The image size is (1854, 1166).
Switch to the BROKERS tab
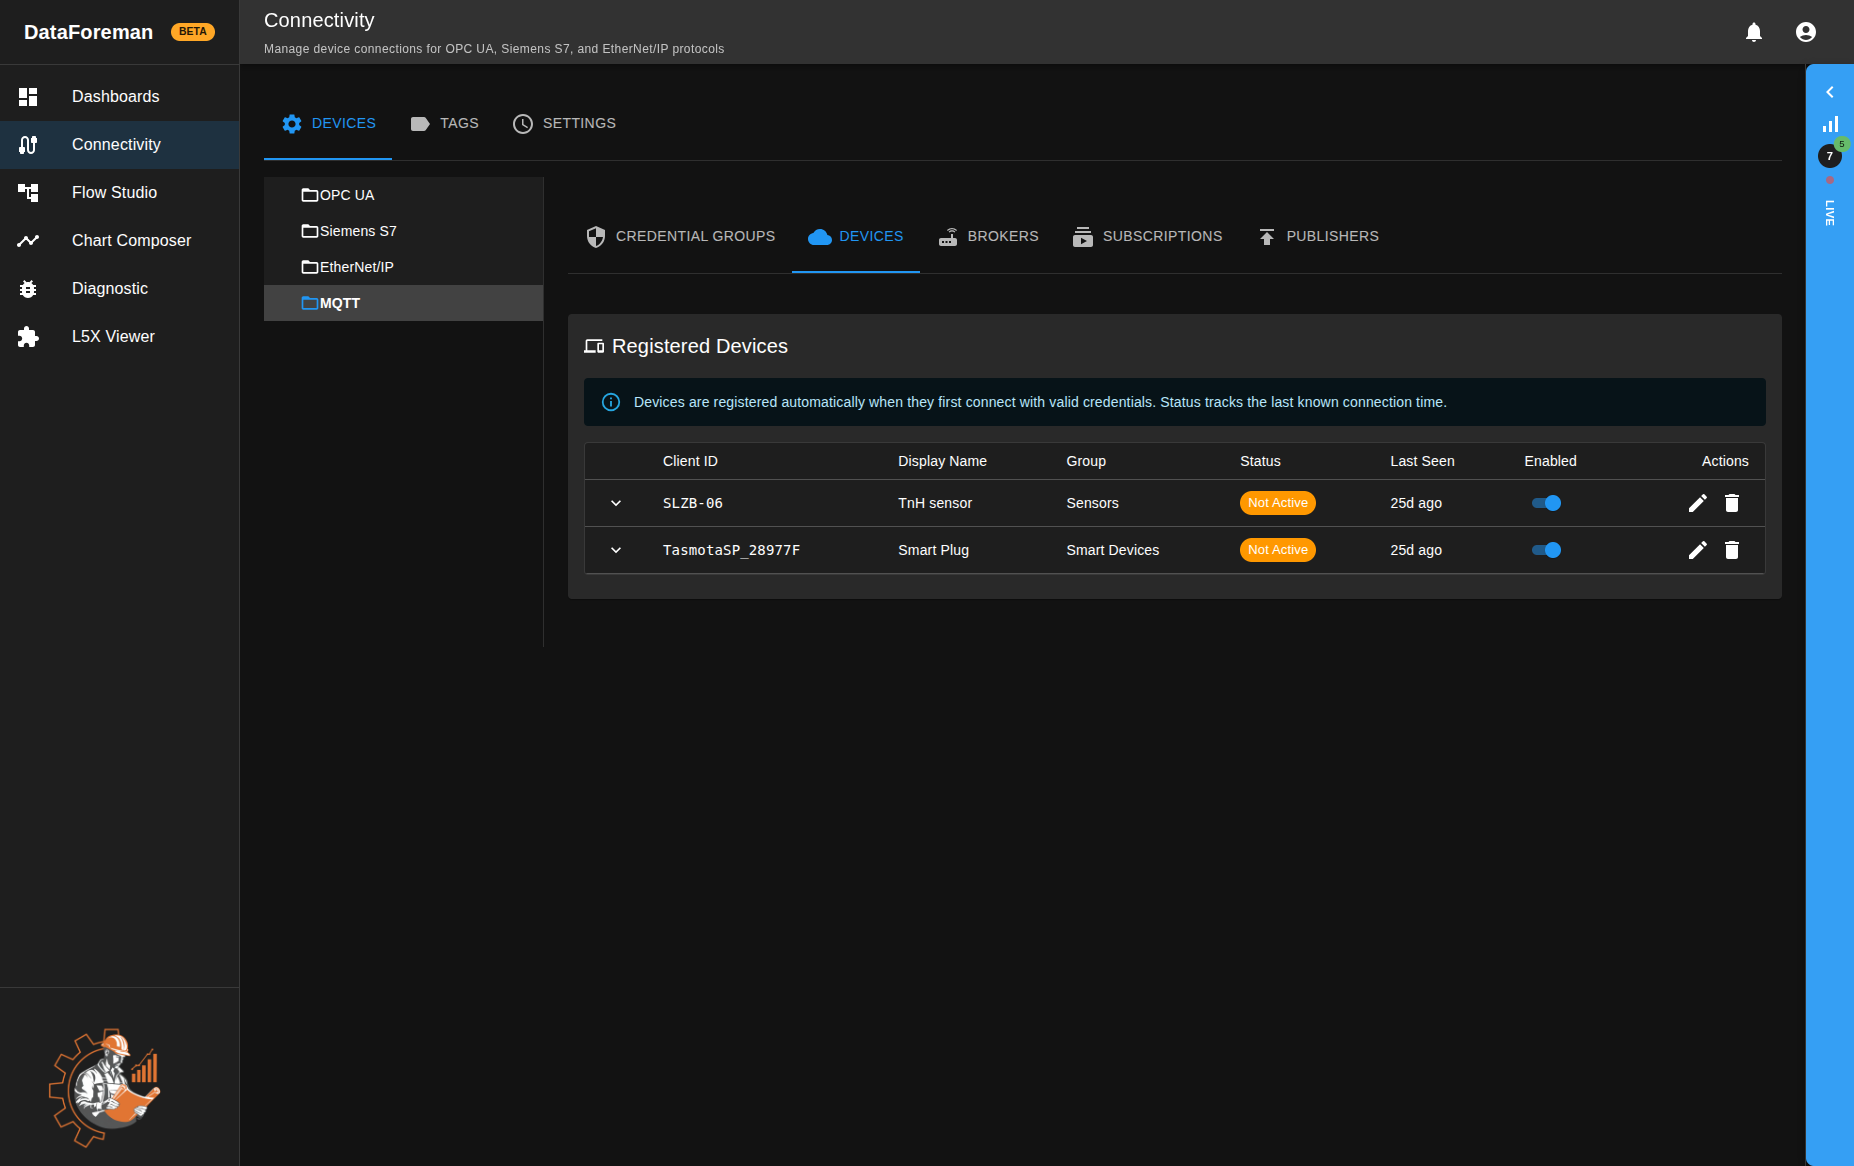pyautogui.click(x=988, y=236)
